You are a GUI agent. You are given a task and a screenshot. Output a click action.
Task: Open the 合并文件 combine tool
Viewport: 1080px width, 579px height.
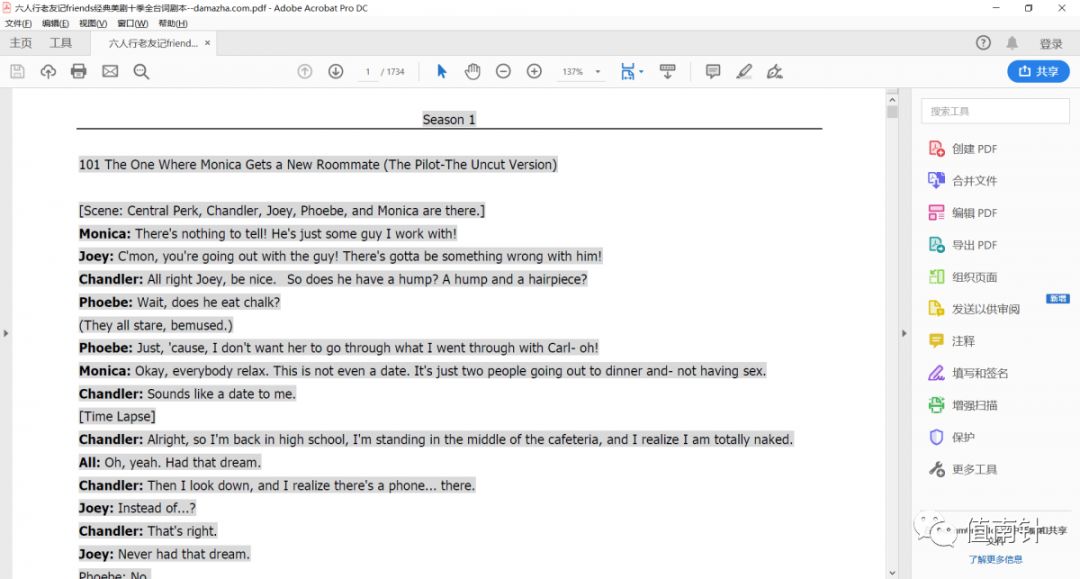[x=963, y=180]
